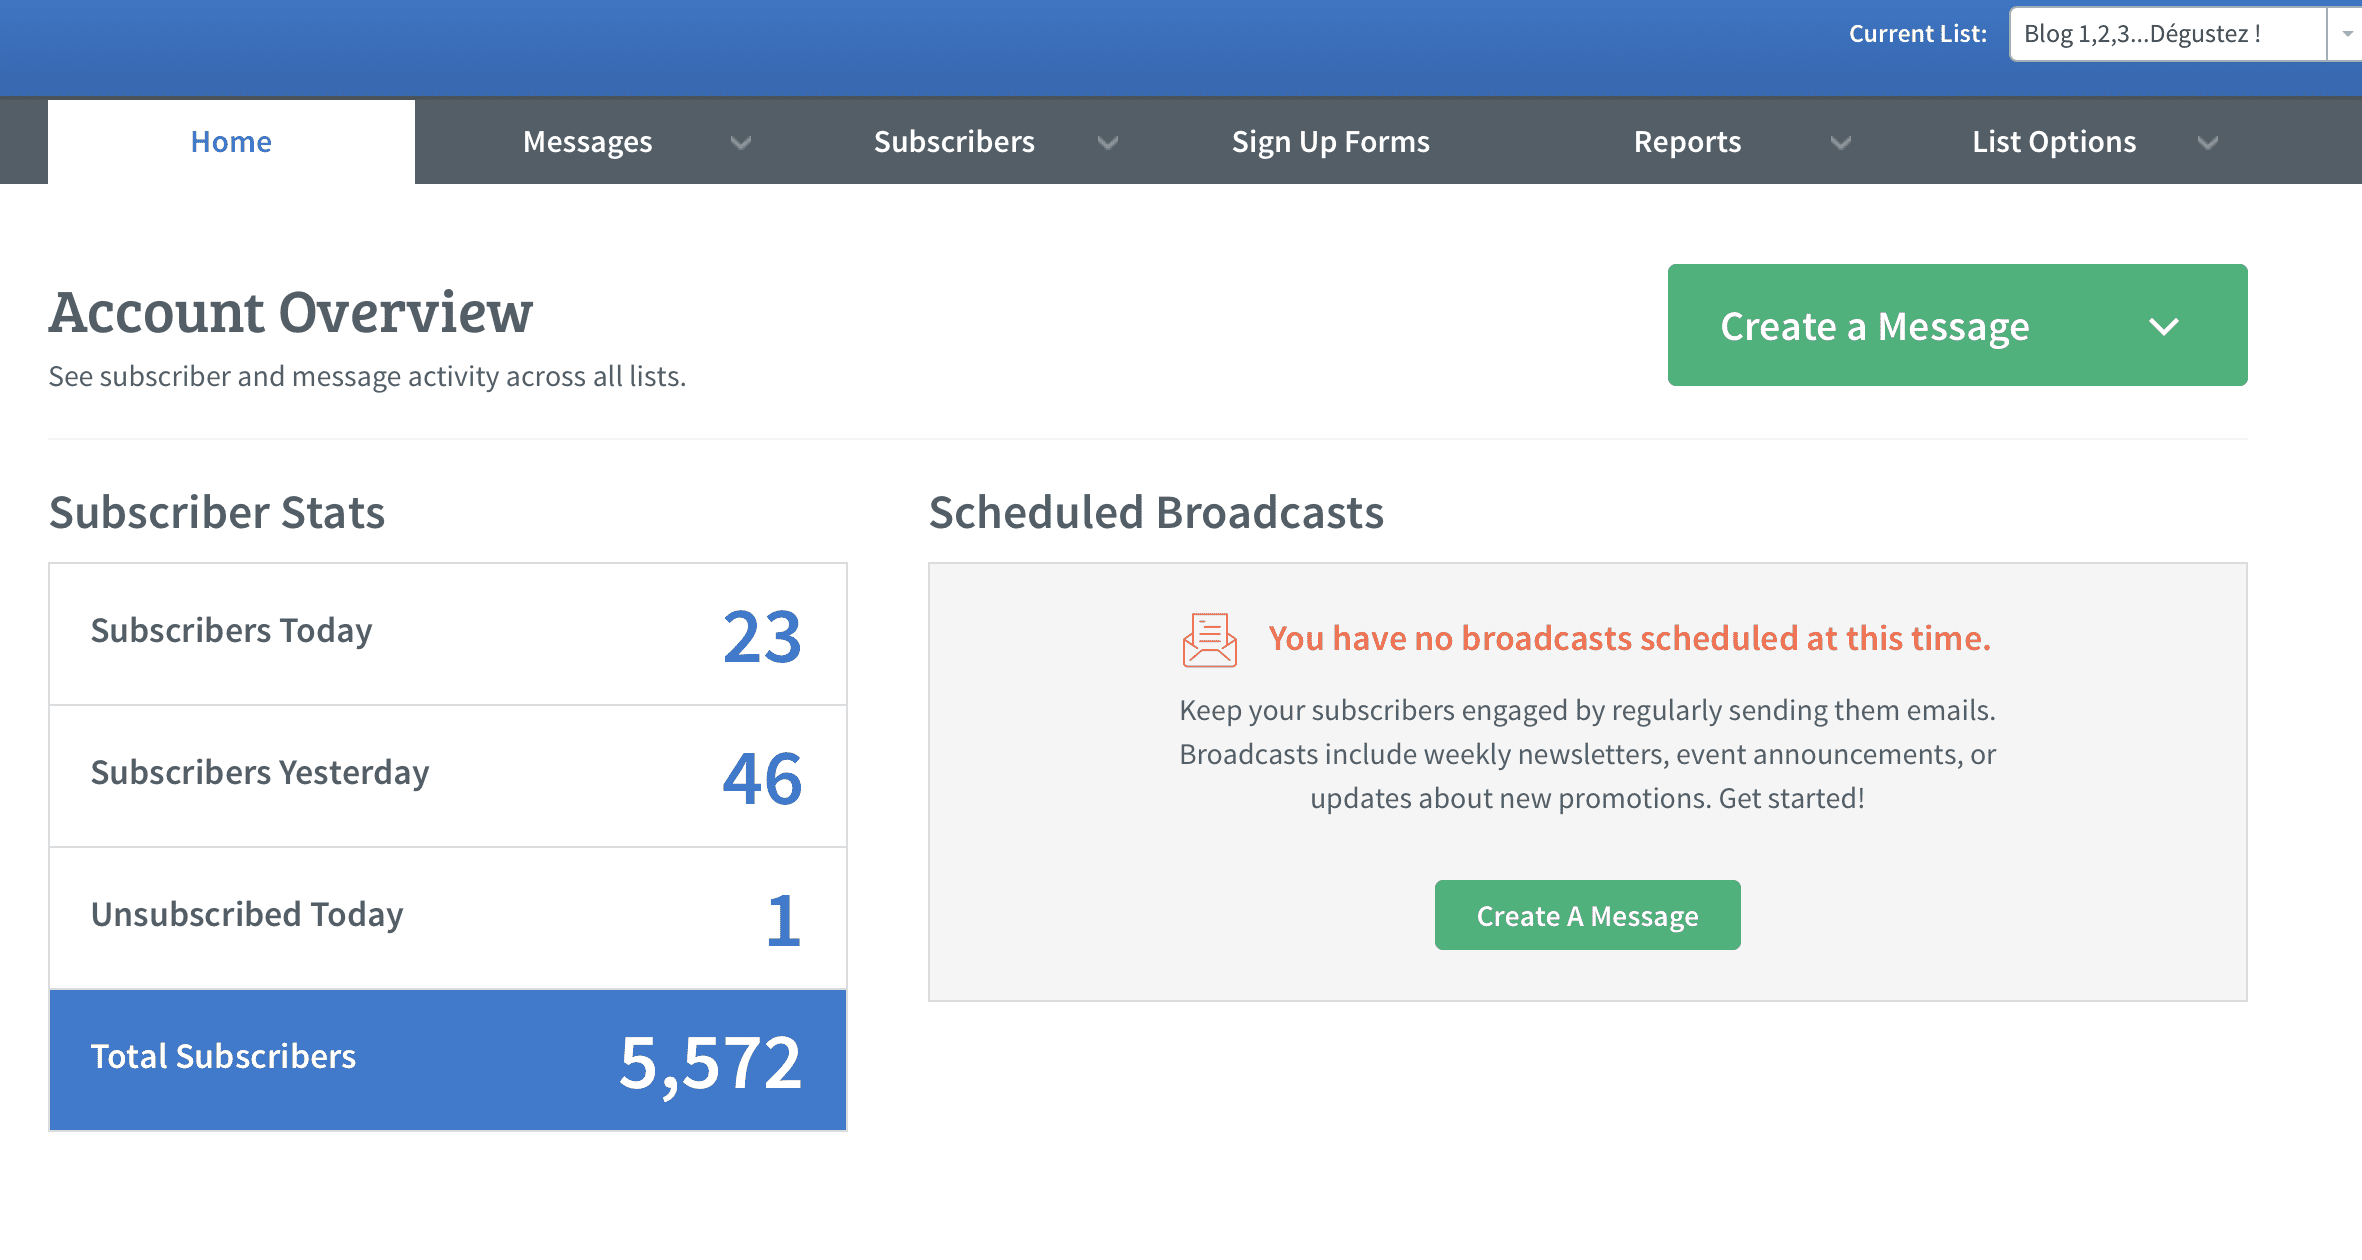Expand the Messages menu chevron

point(740,143)
